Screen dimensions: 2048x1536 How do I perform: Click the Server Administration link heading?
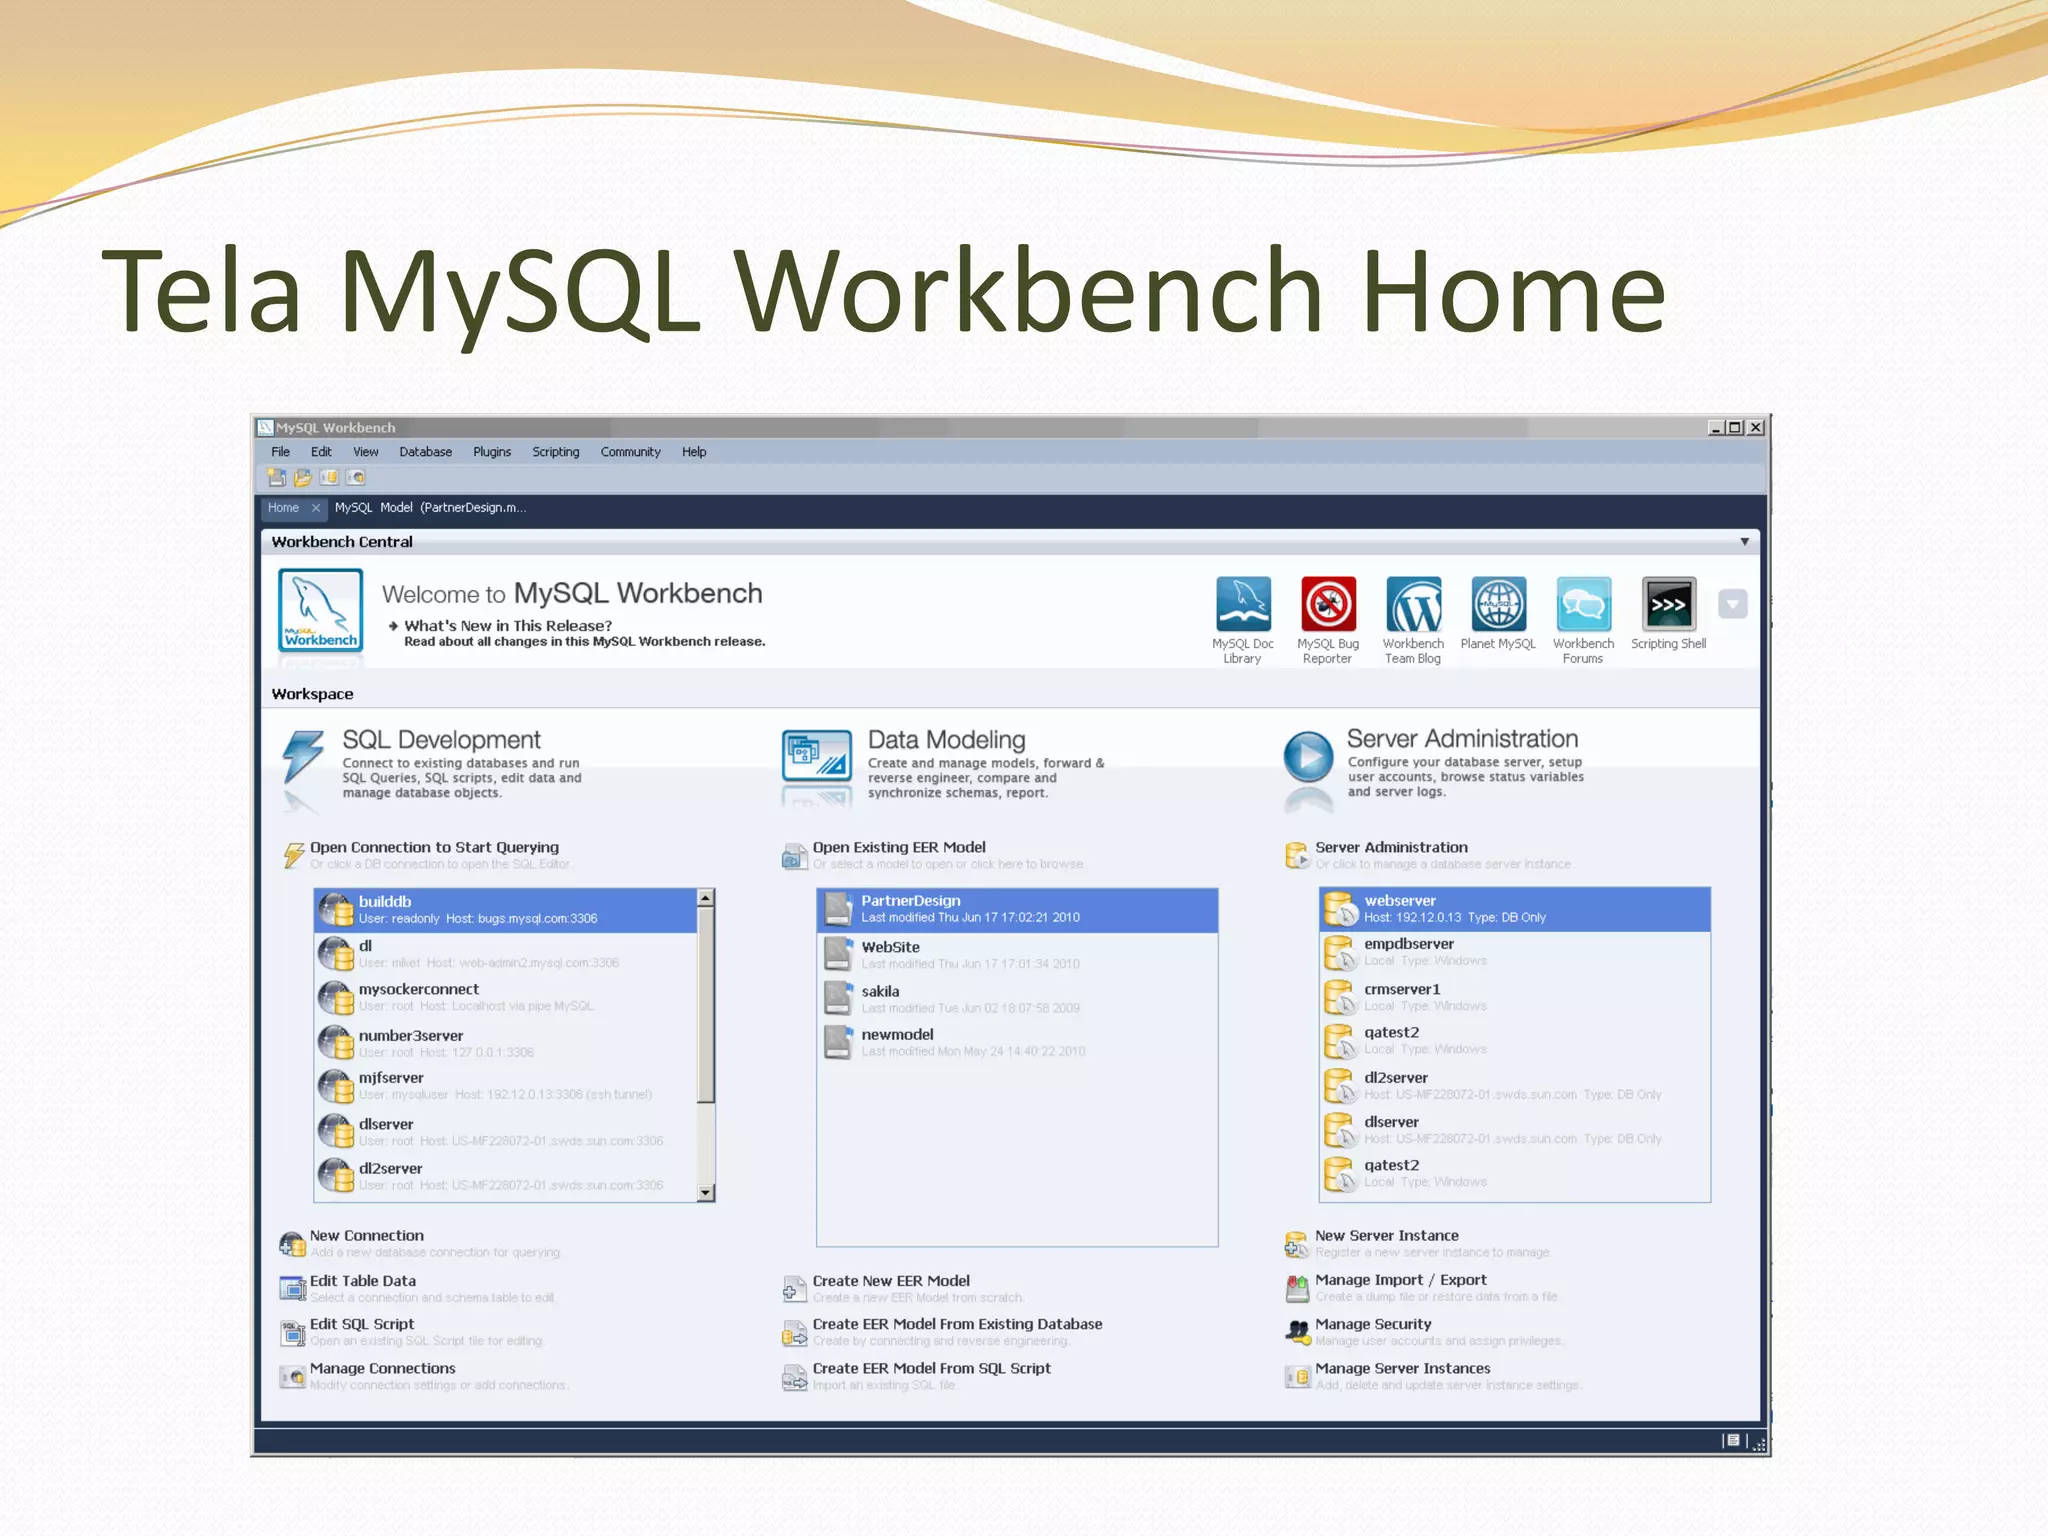1391,847
